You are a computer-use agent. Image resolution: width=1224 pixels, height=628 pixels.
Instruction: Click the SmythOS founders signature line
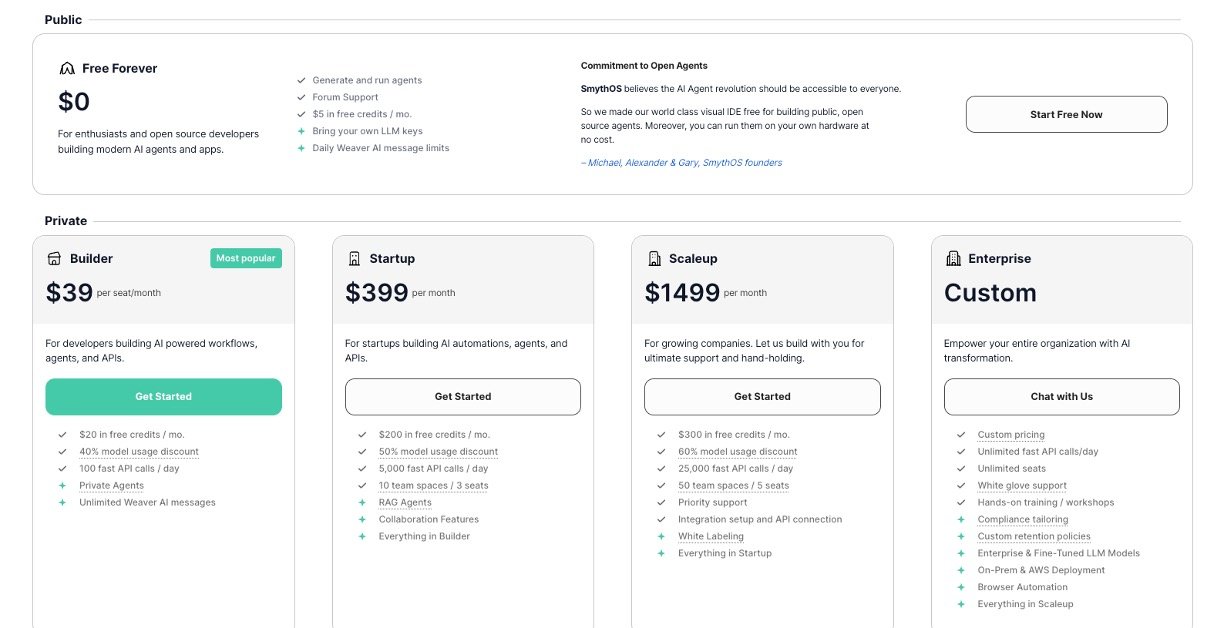point(682,163)
